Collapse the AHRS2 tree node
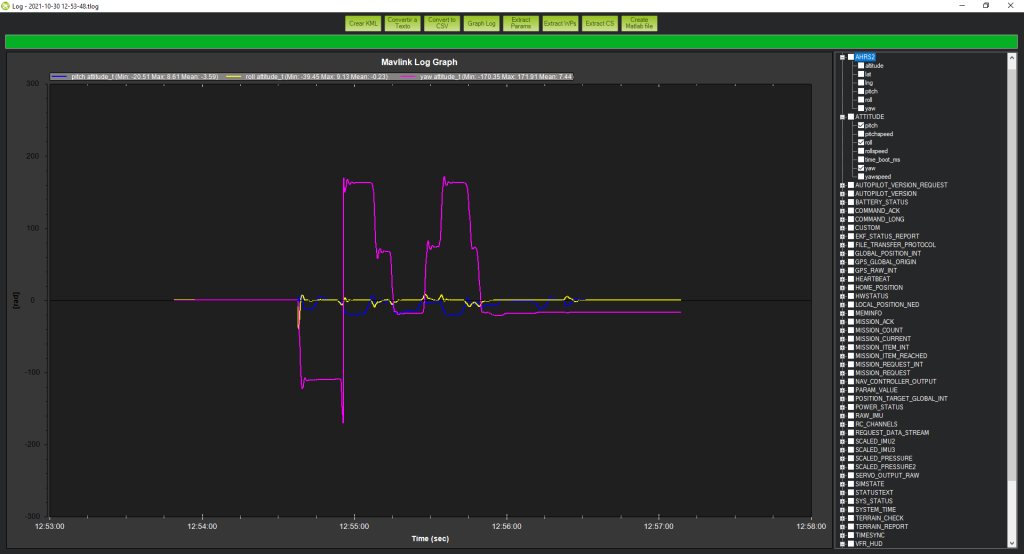This screenshot has height=554, width=1024. coord(842,57)
